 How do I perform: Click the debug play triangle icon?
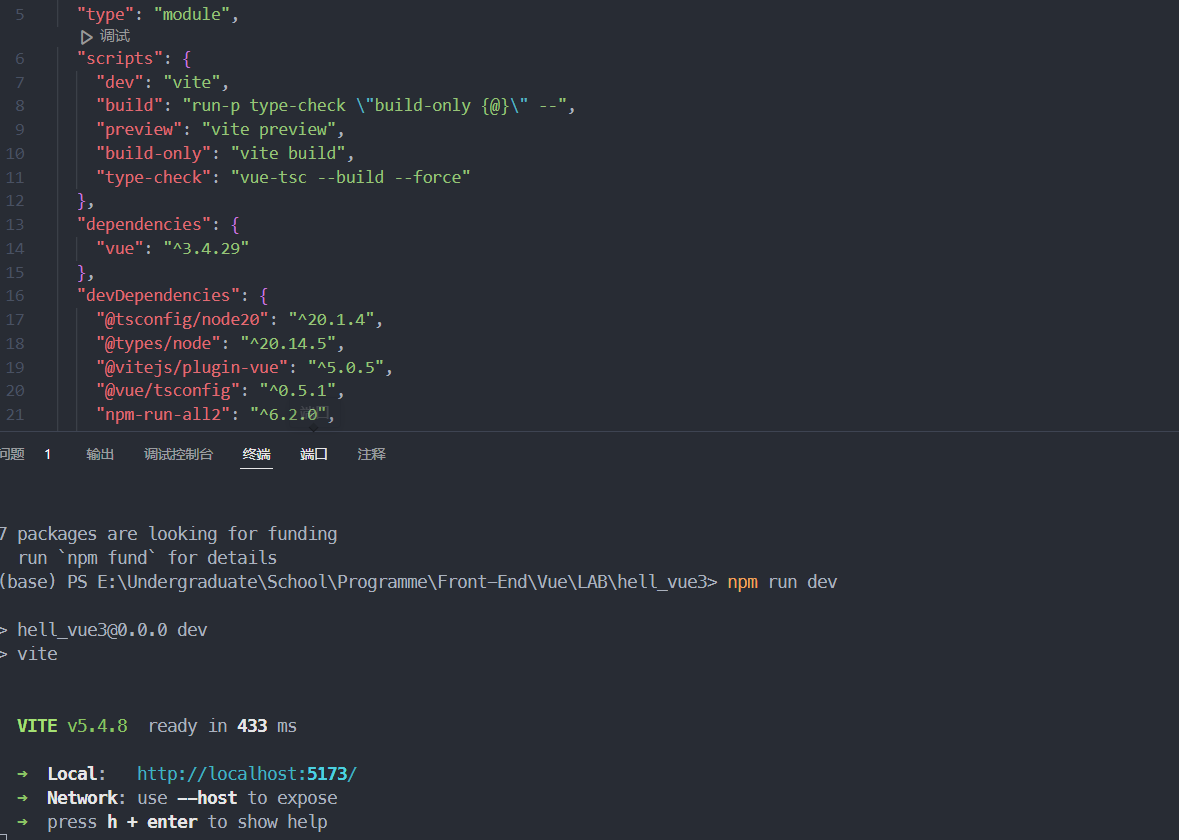[86, 37]
